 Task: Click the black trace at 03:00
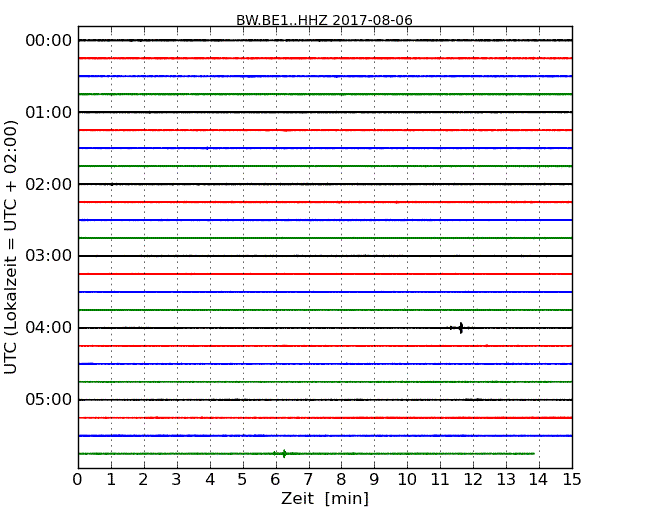point(325,256)
